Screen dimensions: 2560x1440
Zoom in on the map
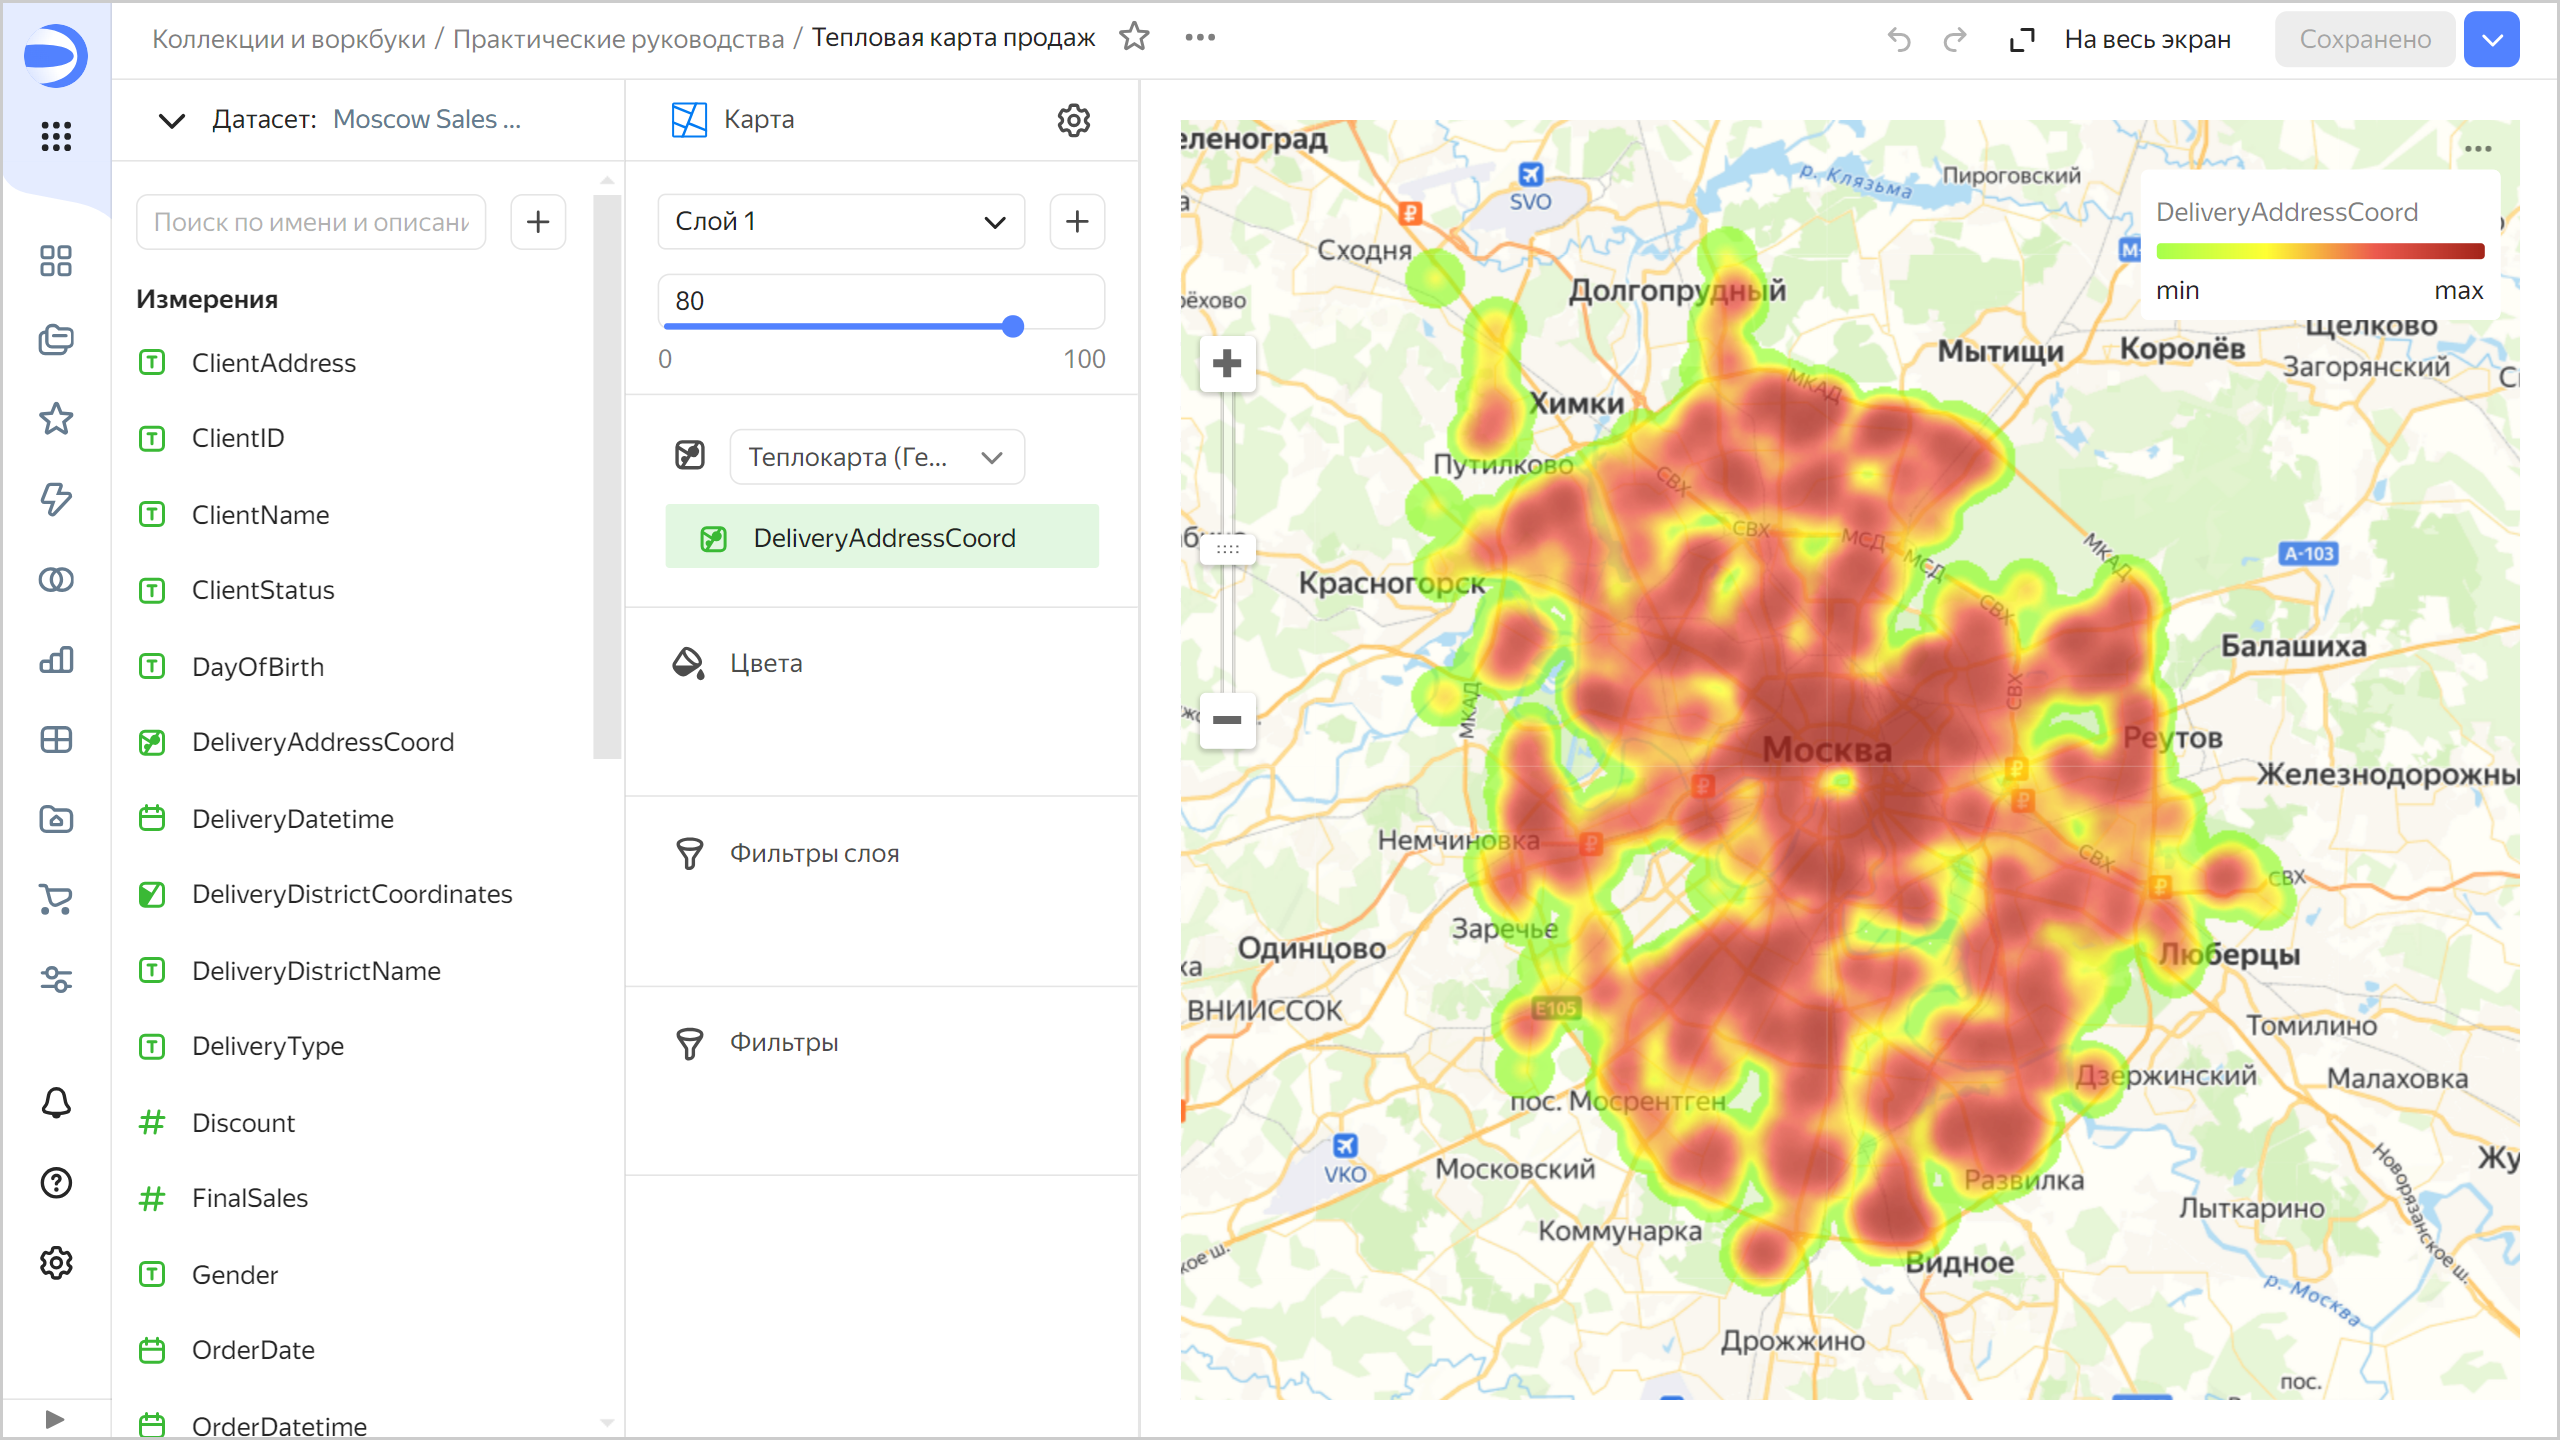tap(1227, 363)
